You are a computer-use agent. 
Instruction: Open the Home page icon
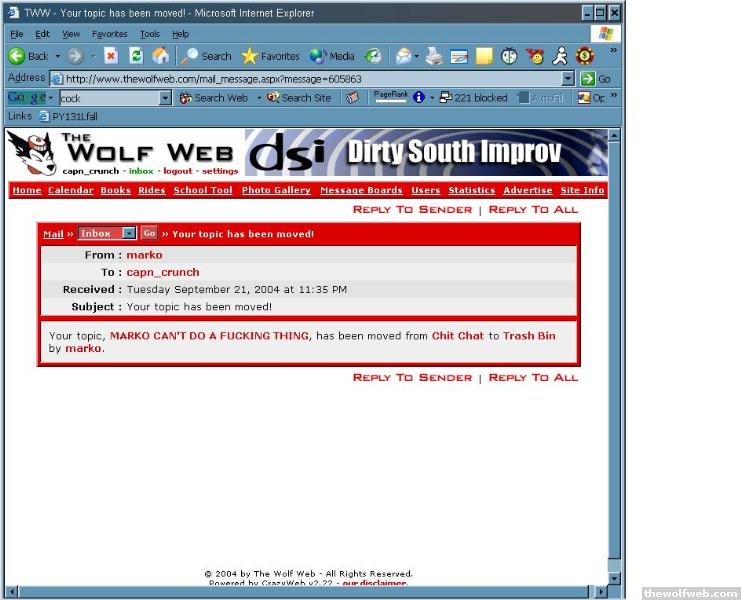point(161,56)
